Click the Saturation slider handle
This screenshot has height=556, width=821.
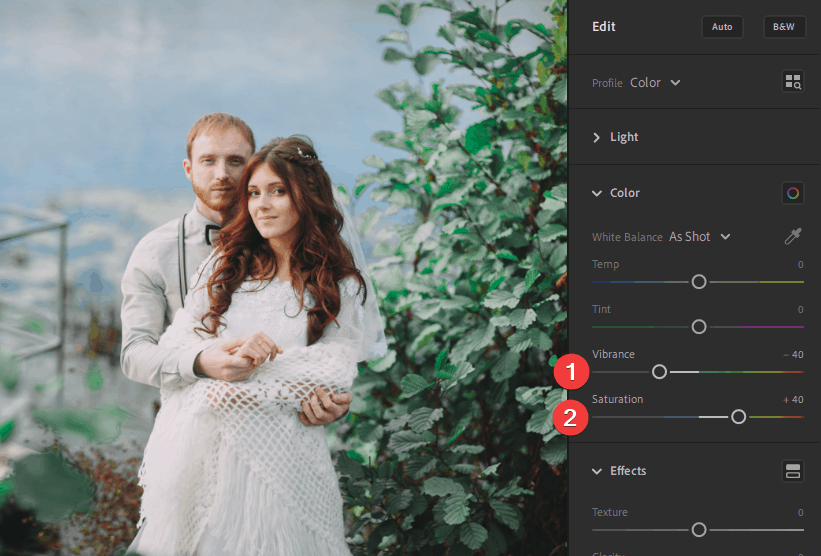pos(738,417)
